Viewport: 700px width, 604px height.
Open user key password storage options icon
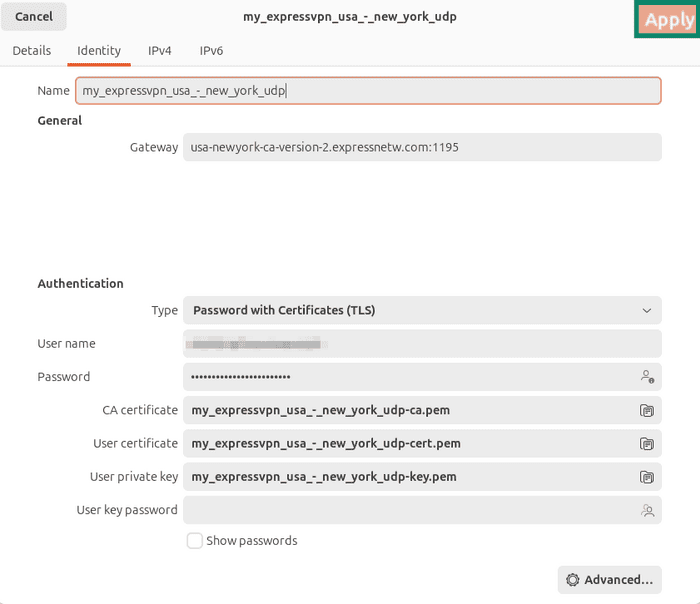[x=647, y=510]
